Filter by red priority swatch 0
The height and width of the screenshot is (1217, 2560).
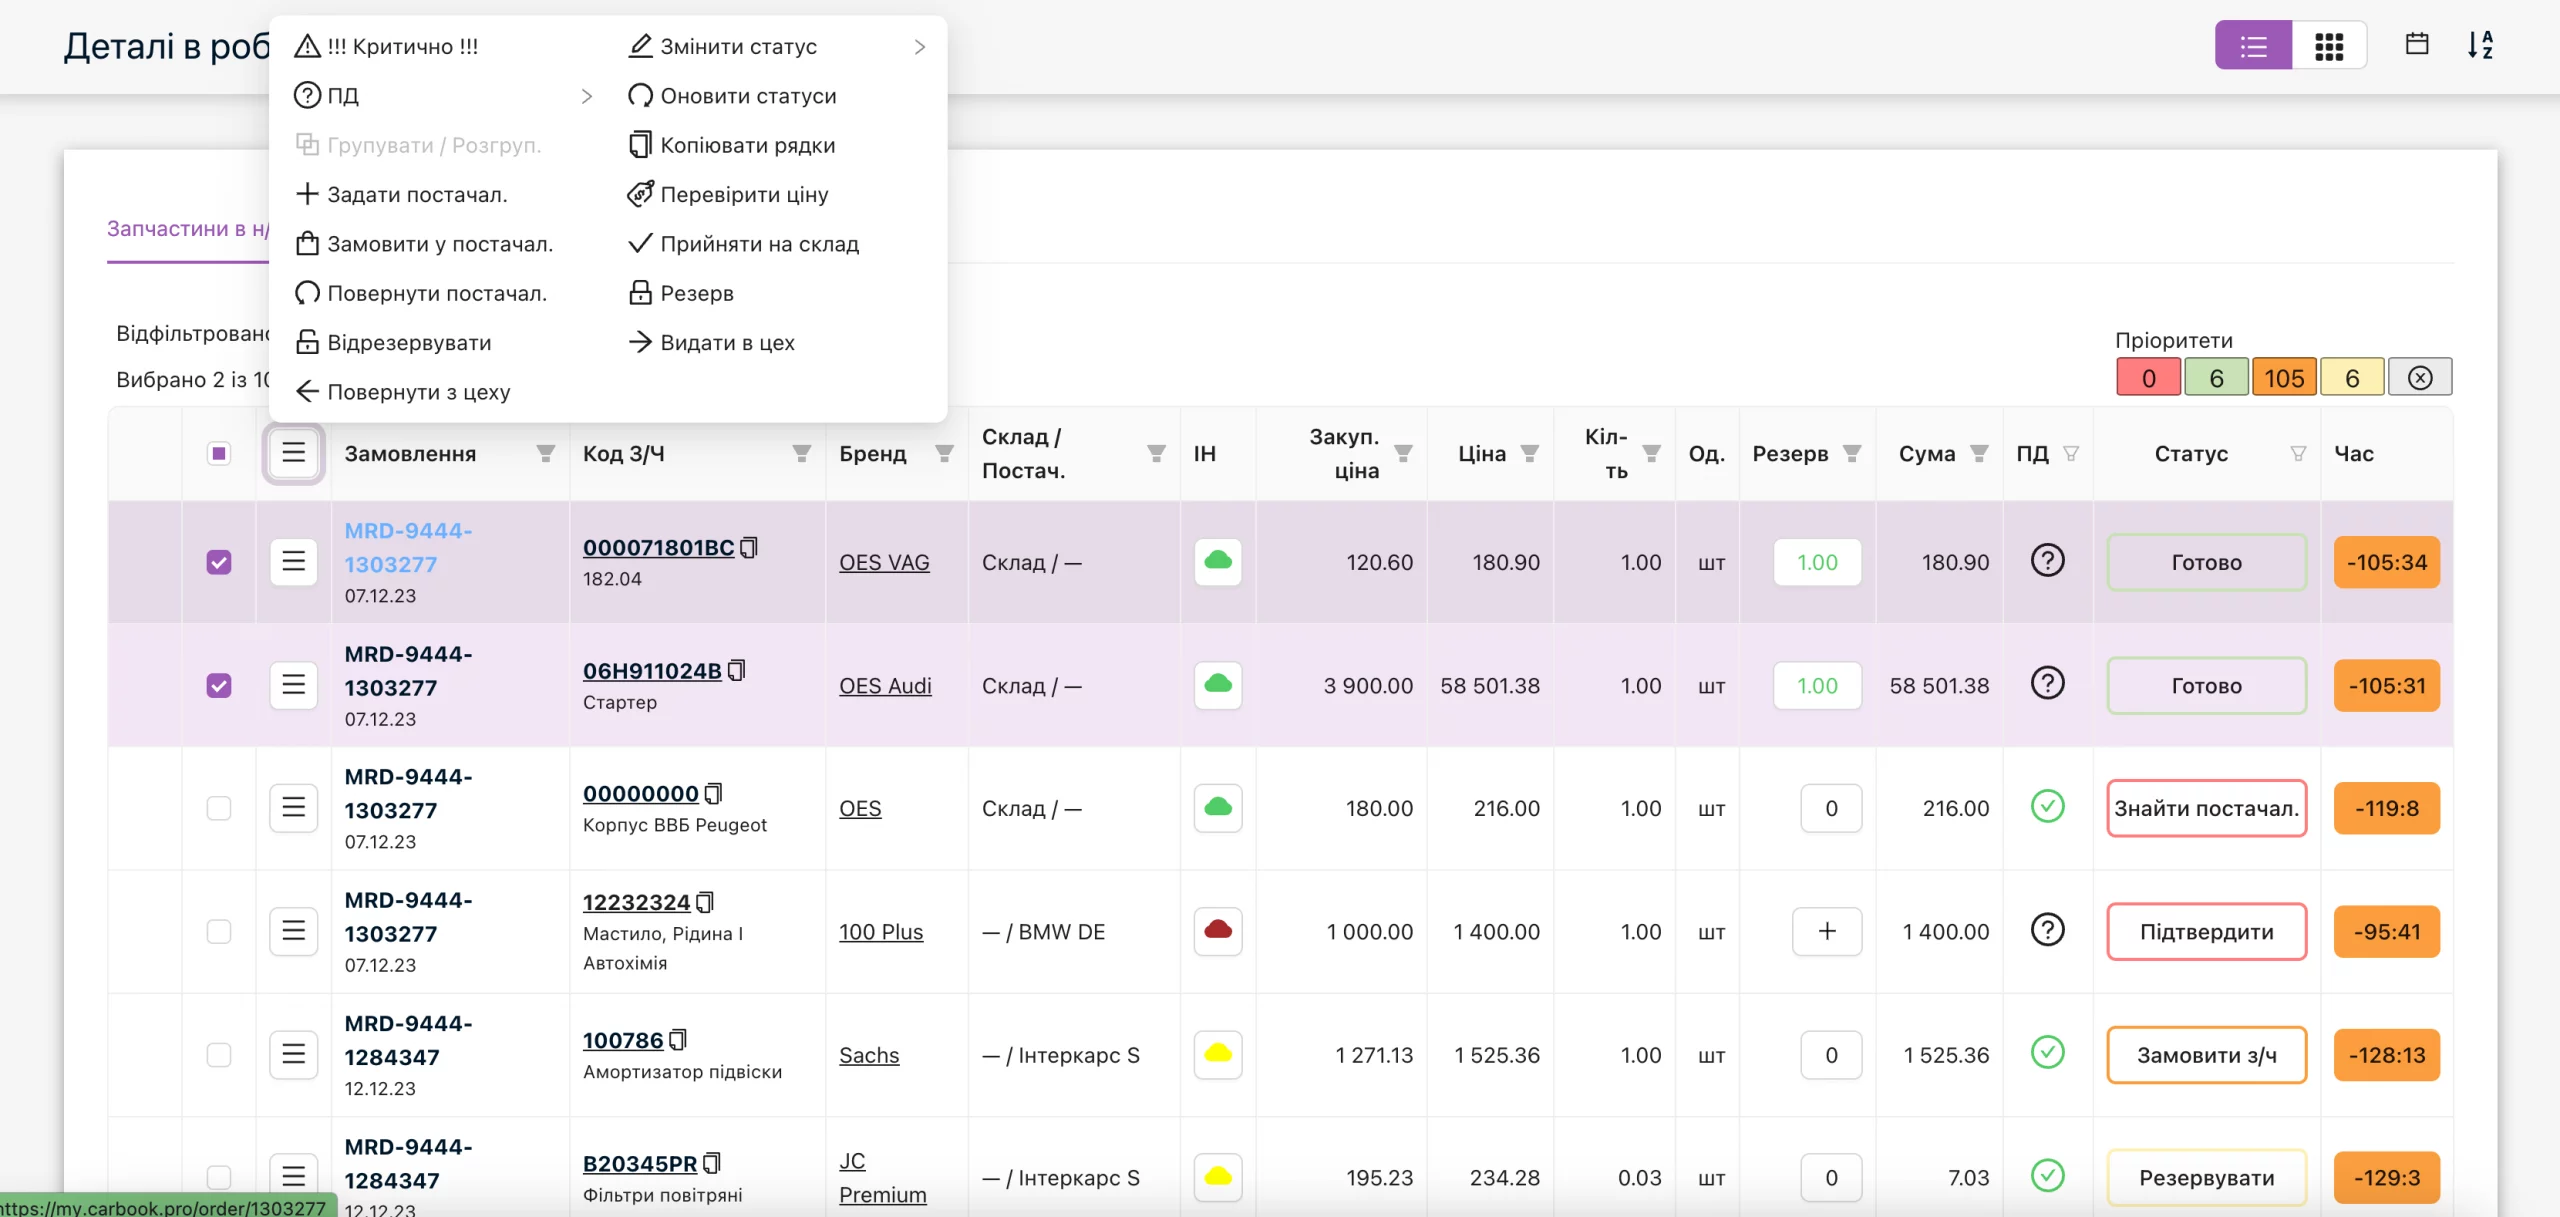pyautogui.click(x=2148, y=378)
